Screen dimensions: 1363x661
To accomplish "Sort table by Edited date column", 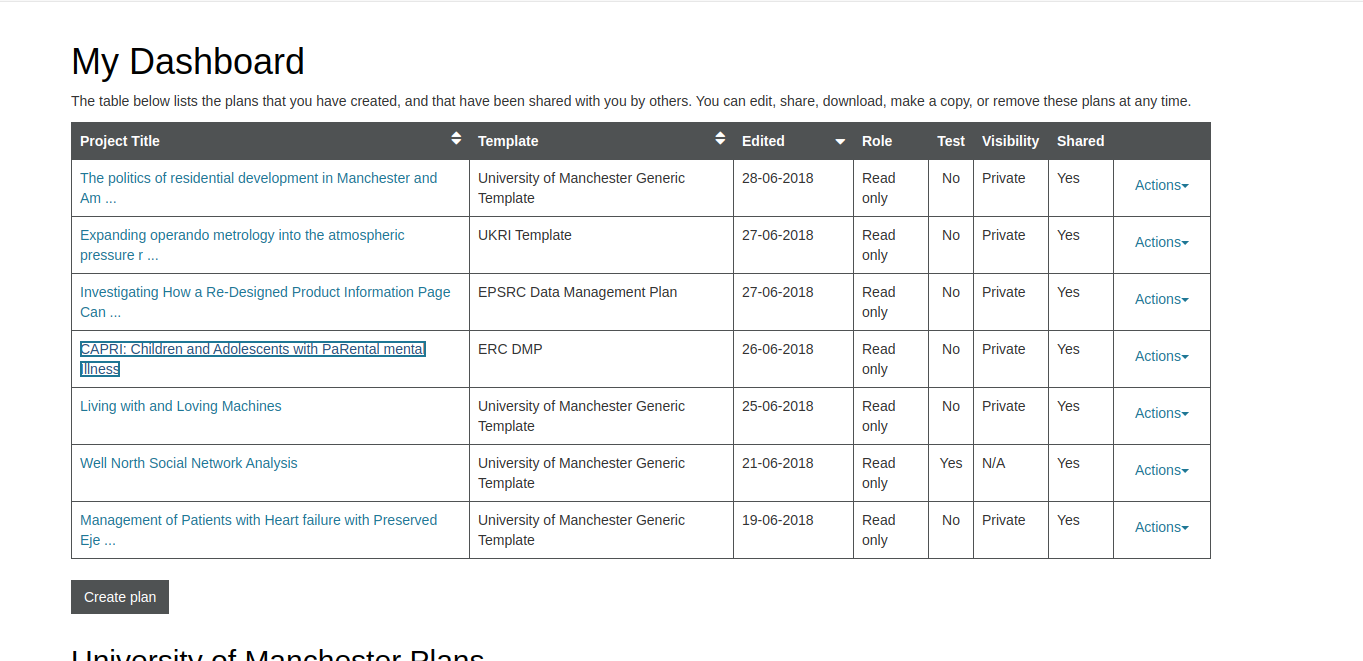I will click(838, 141).
